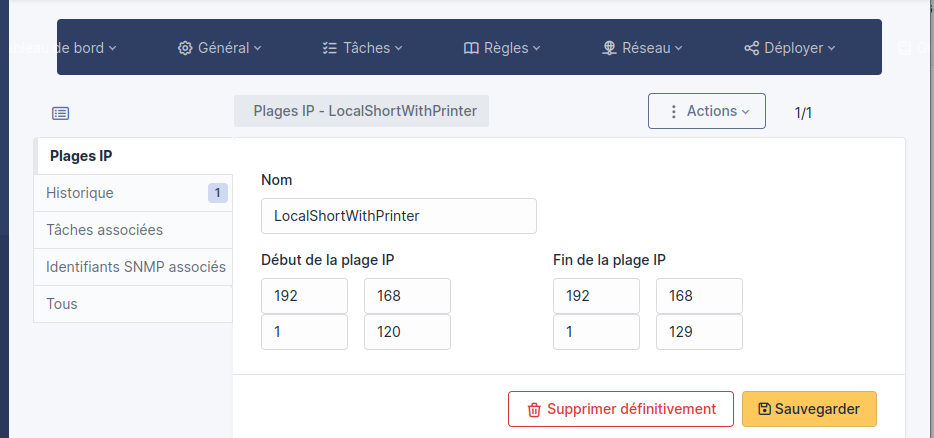
Task: Click the Nom field label
Action: 277,180
